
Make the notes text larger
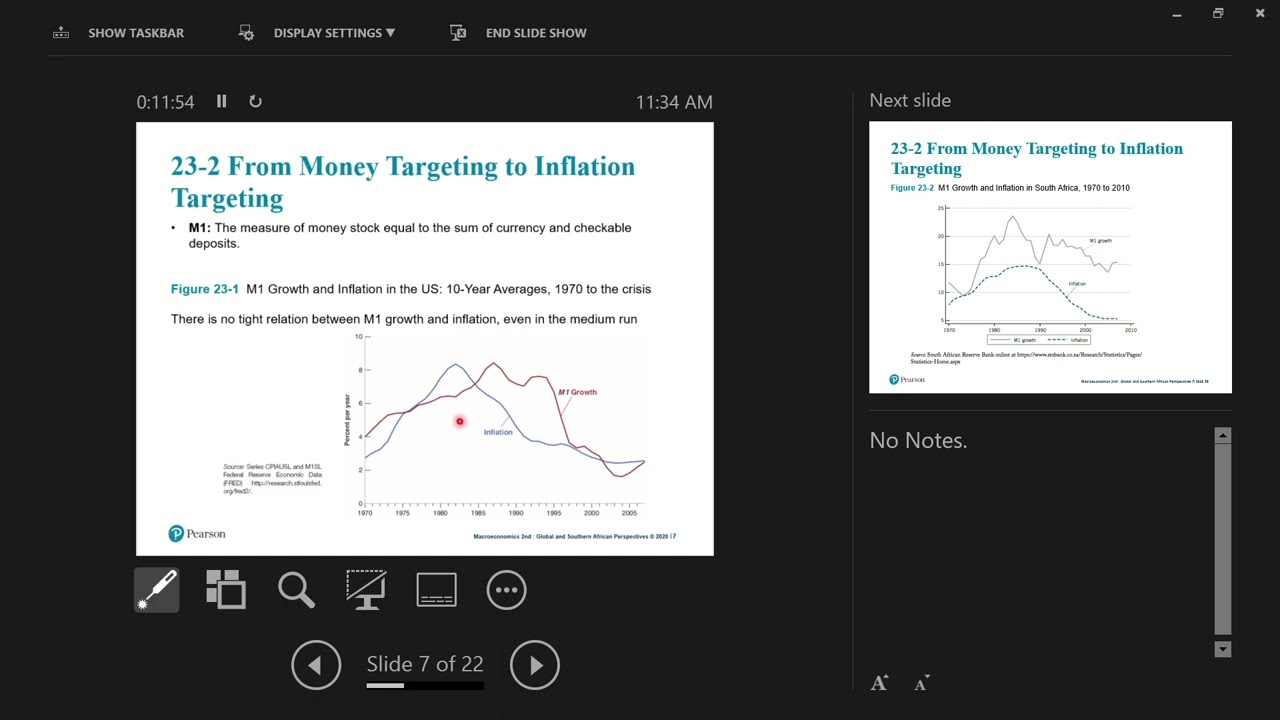pyautogui.click(x=879, y=683)
